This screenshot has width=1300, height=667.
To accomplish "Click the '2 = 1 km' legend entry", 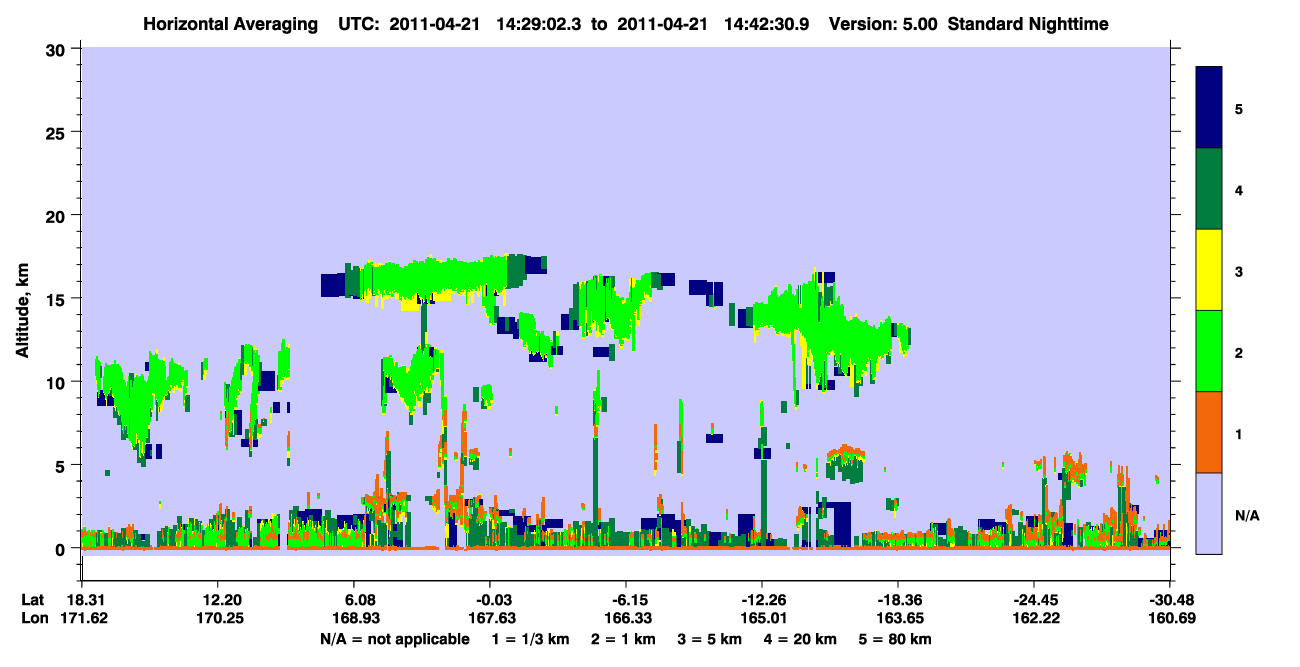I will coord(623,639).
